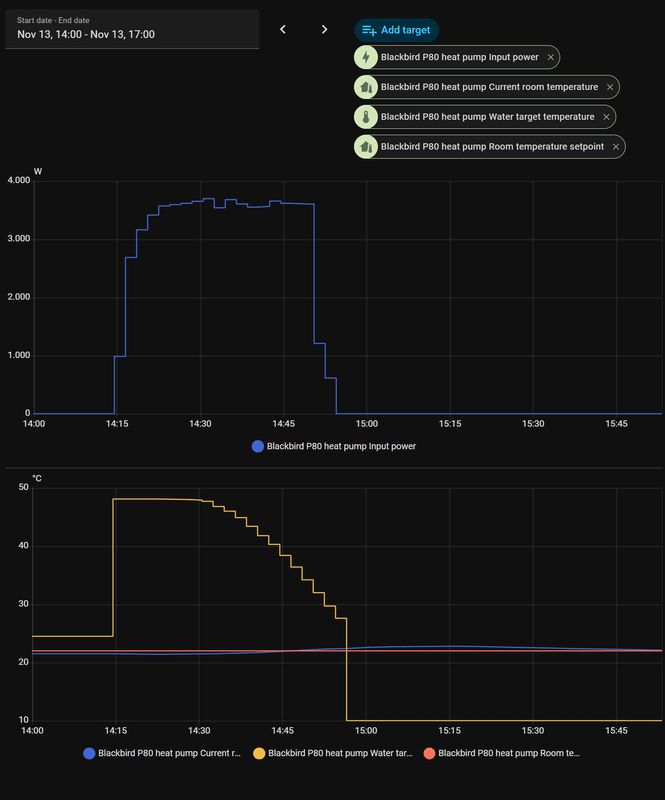Click the thermometer icon on Water target temperature chip
665x800 pixels.
click(366, 117)
